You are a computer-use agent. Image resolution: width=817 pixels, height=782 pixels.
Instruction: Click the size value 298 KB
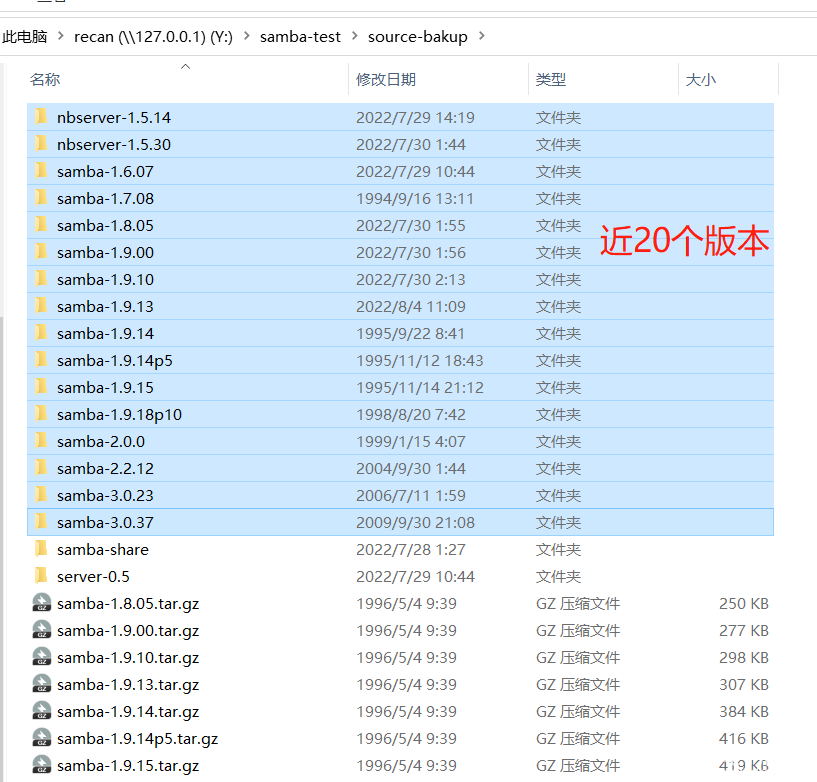tap(744, 657)
